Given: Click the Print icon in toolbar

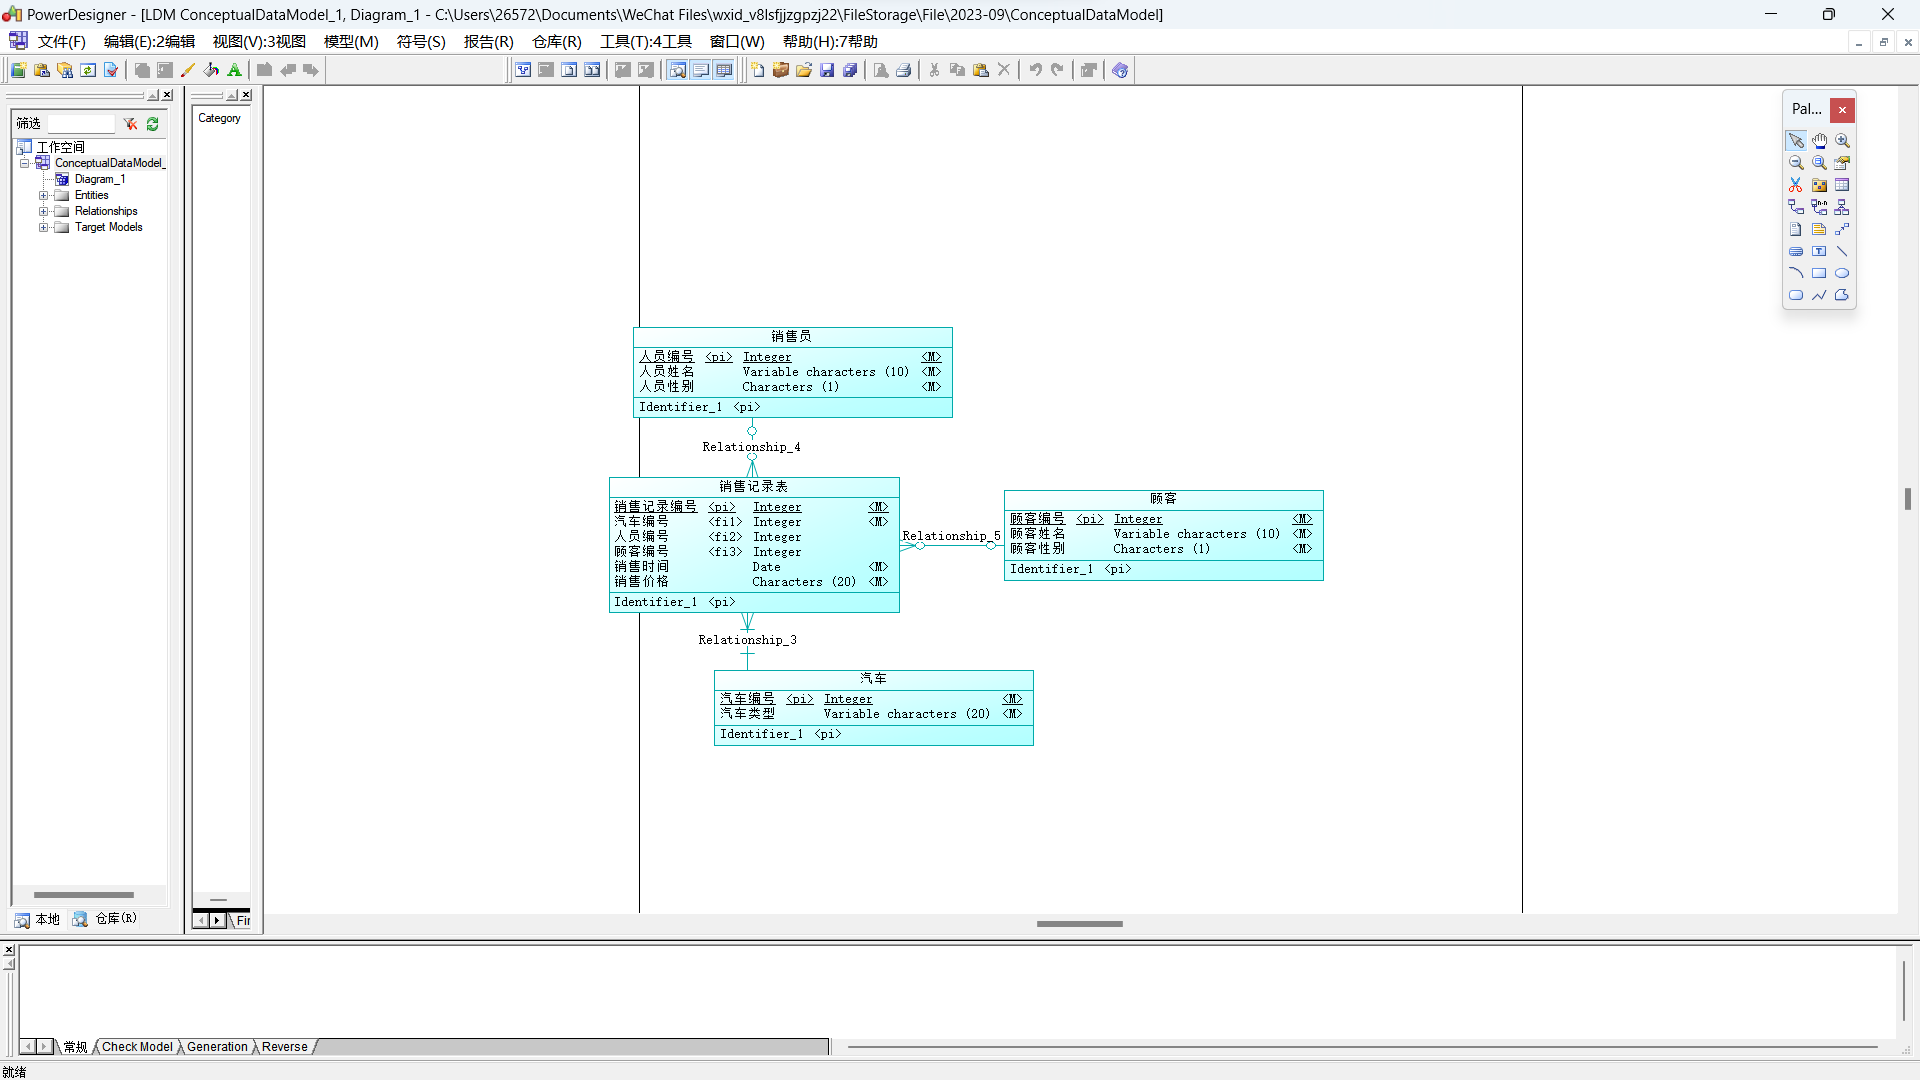Looking at the screenshot, I should pos(904,70).
